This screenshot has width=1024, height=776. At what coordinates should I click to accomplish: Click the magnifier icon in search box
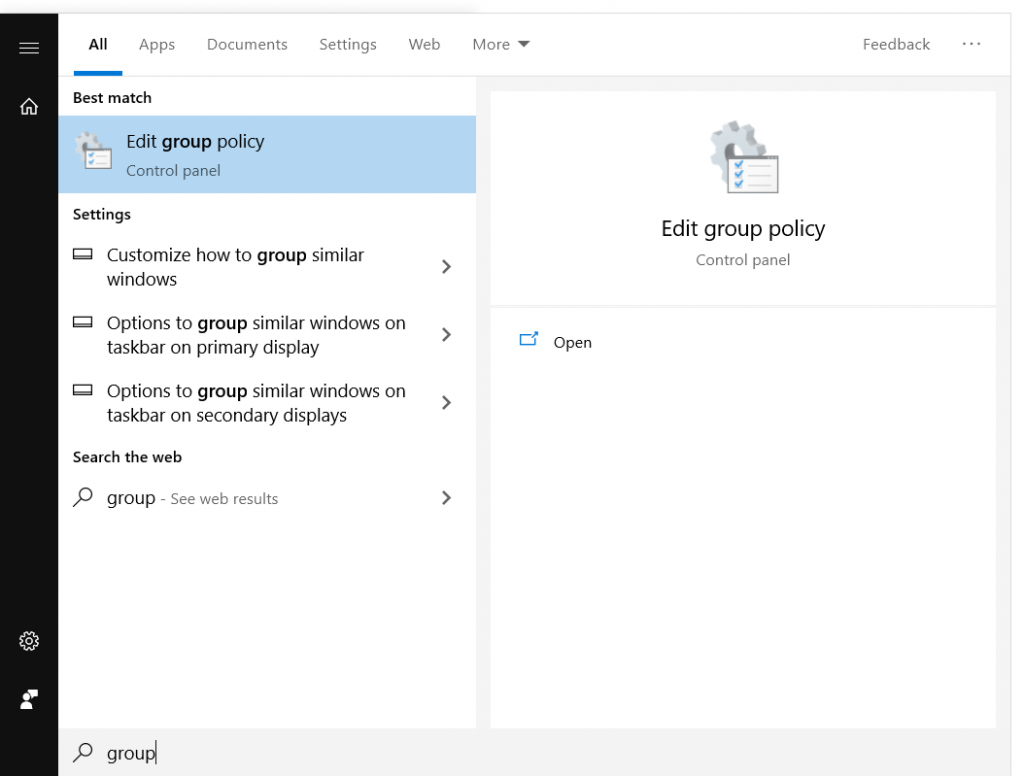coord(83,752)
